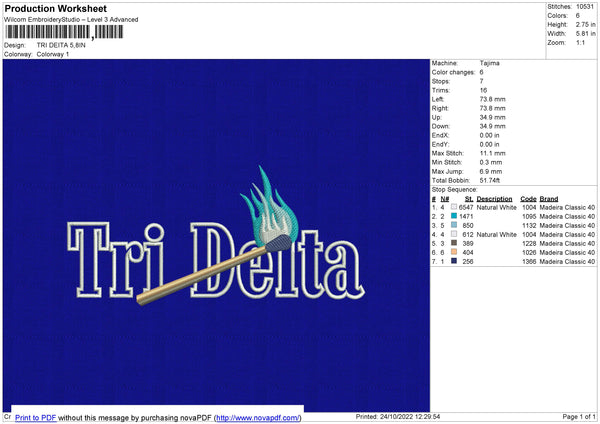Screen dimensions: 600x424
Task: Click the Min Stitch value "0.3 mm"
Action: point(491,162)
